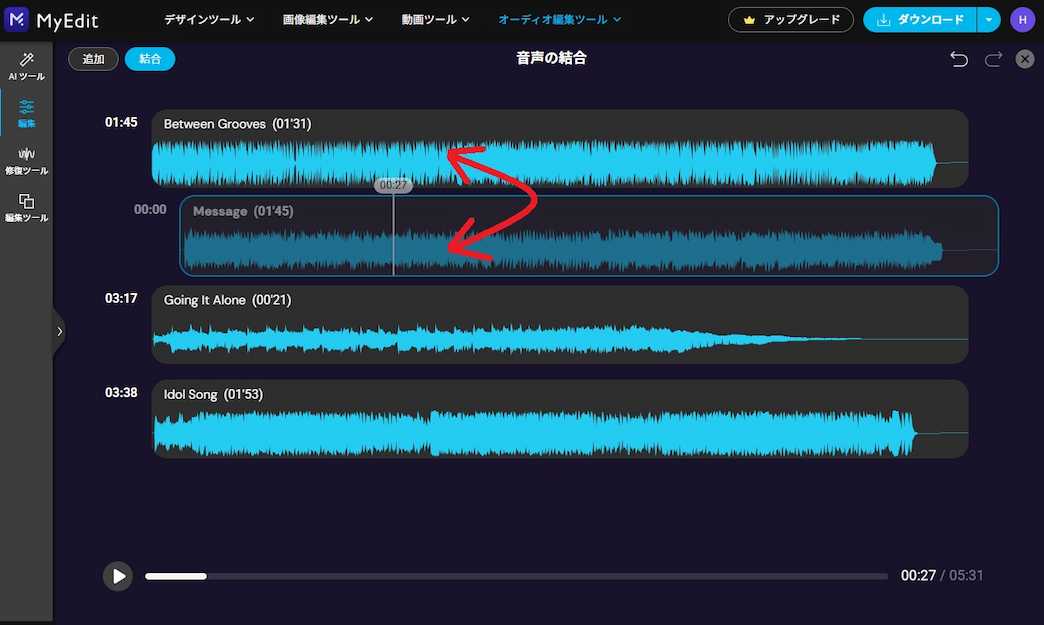The height and width of the screenshot is (625, 1044).
Task: Click the アップグレード button
Action: point(791,19)
